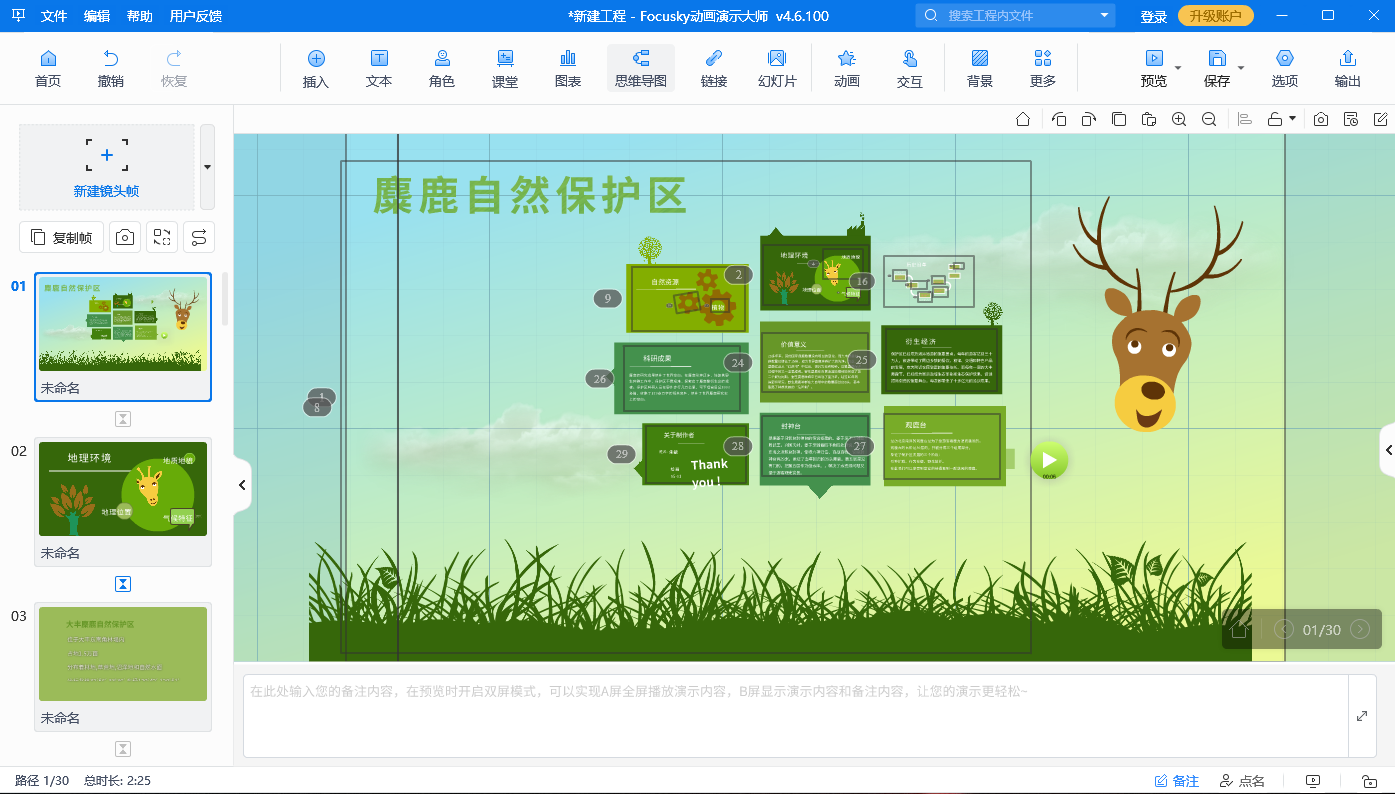Expand the search box dropdown arrow
The image size is (1395, 794).
point(1104,15)
